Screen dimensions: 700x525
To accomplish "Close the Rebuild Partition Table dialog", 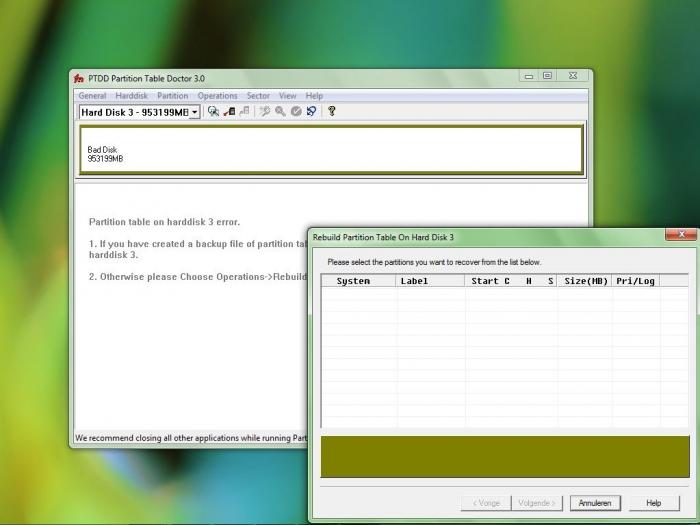I will (681, 234).
